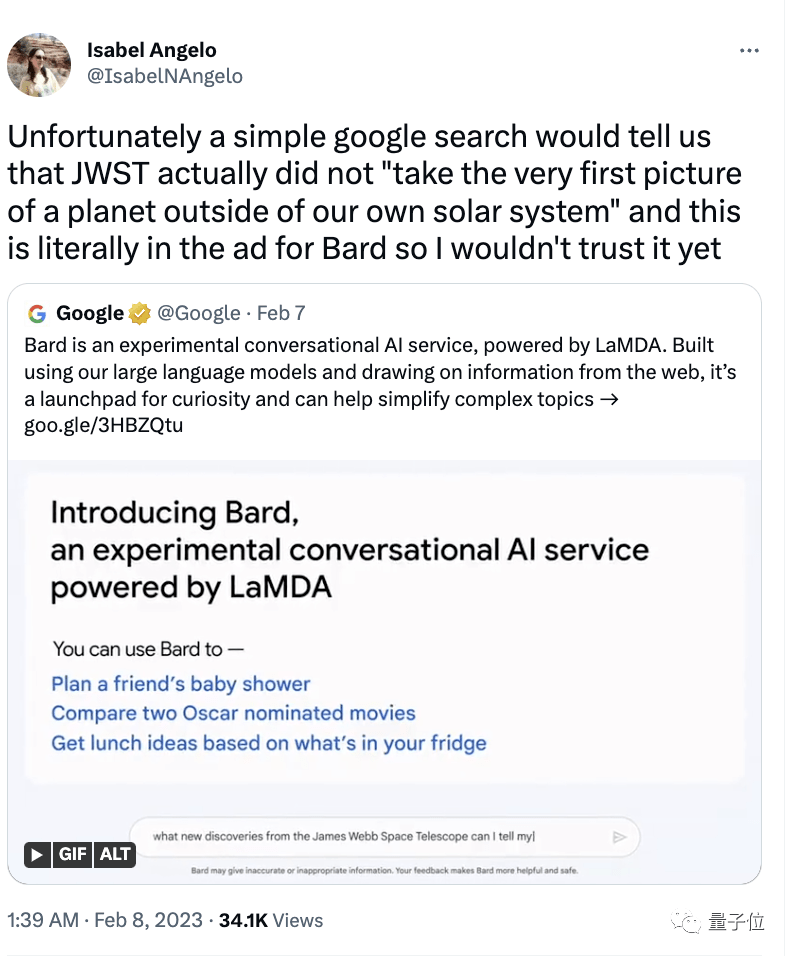Click the WeChat logo watermark
Screen dimensions: 790x956
tap(686, 922)
